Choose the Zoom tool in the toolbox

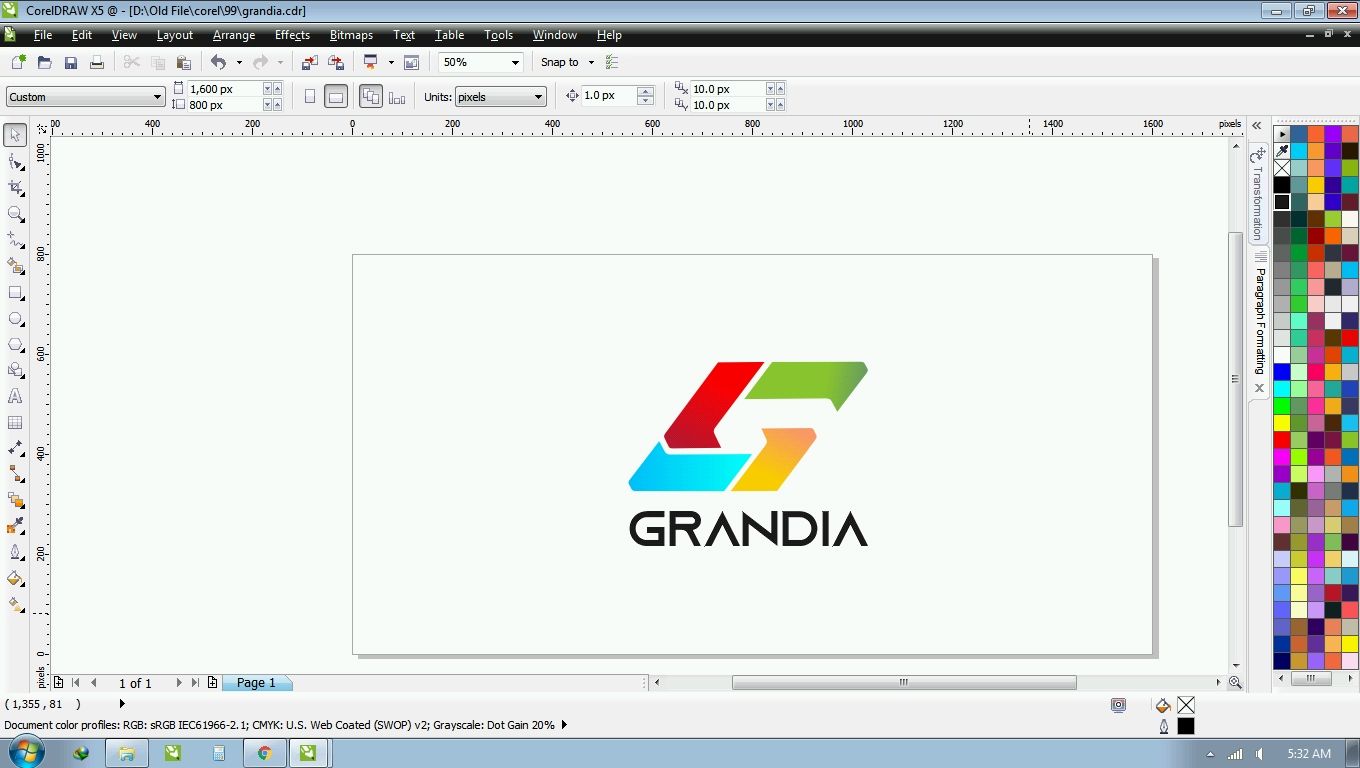(x=15, y=214)
